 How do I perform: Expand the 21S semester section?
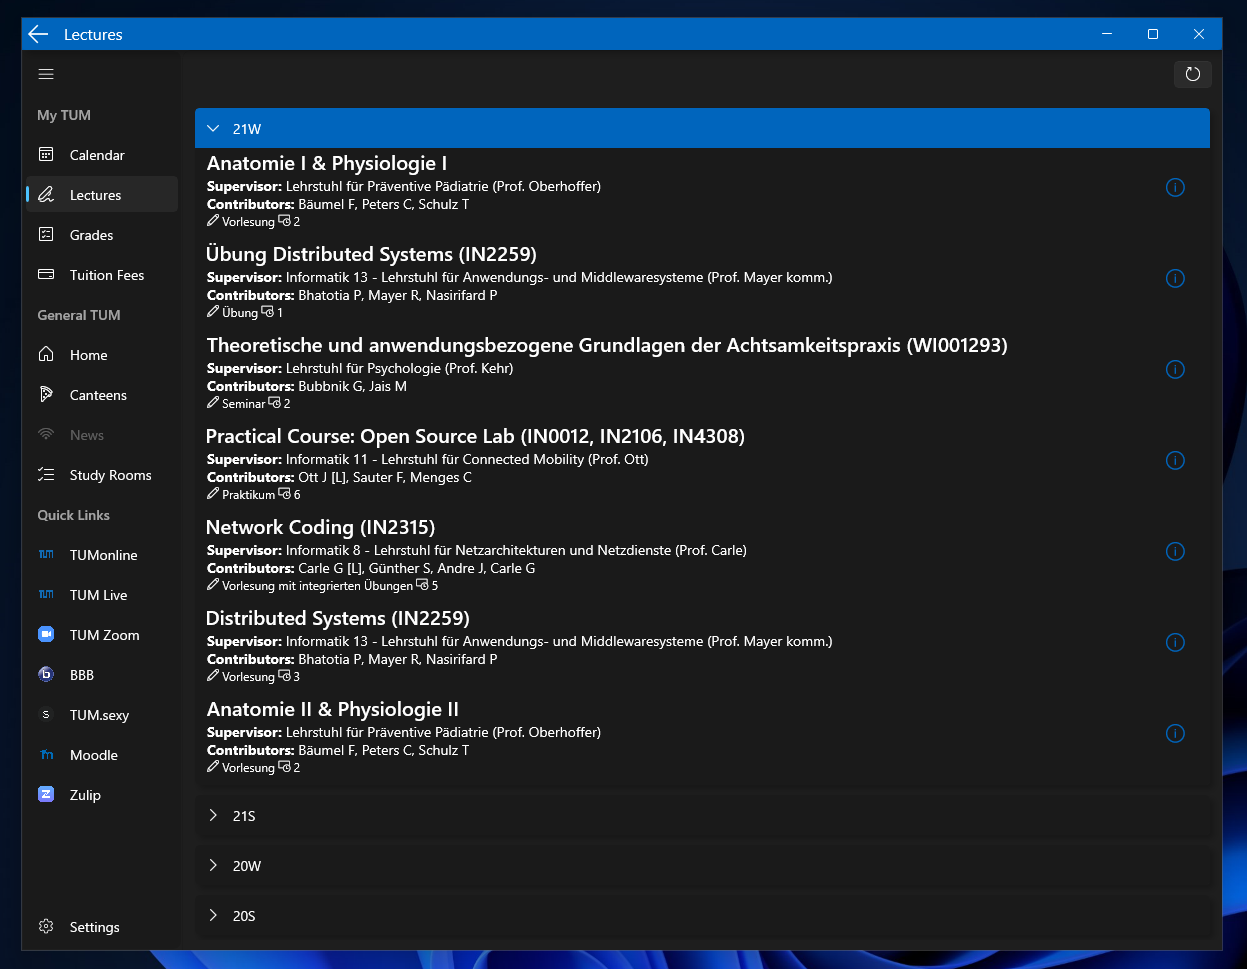(x=702, y=815)
